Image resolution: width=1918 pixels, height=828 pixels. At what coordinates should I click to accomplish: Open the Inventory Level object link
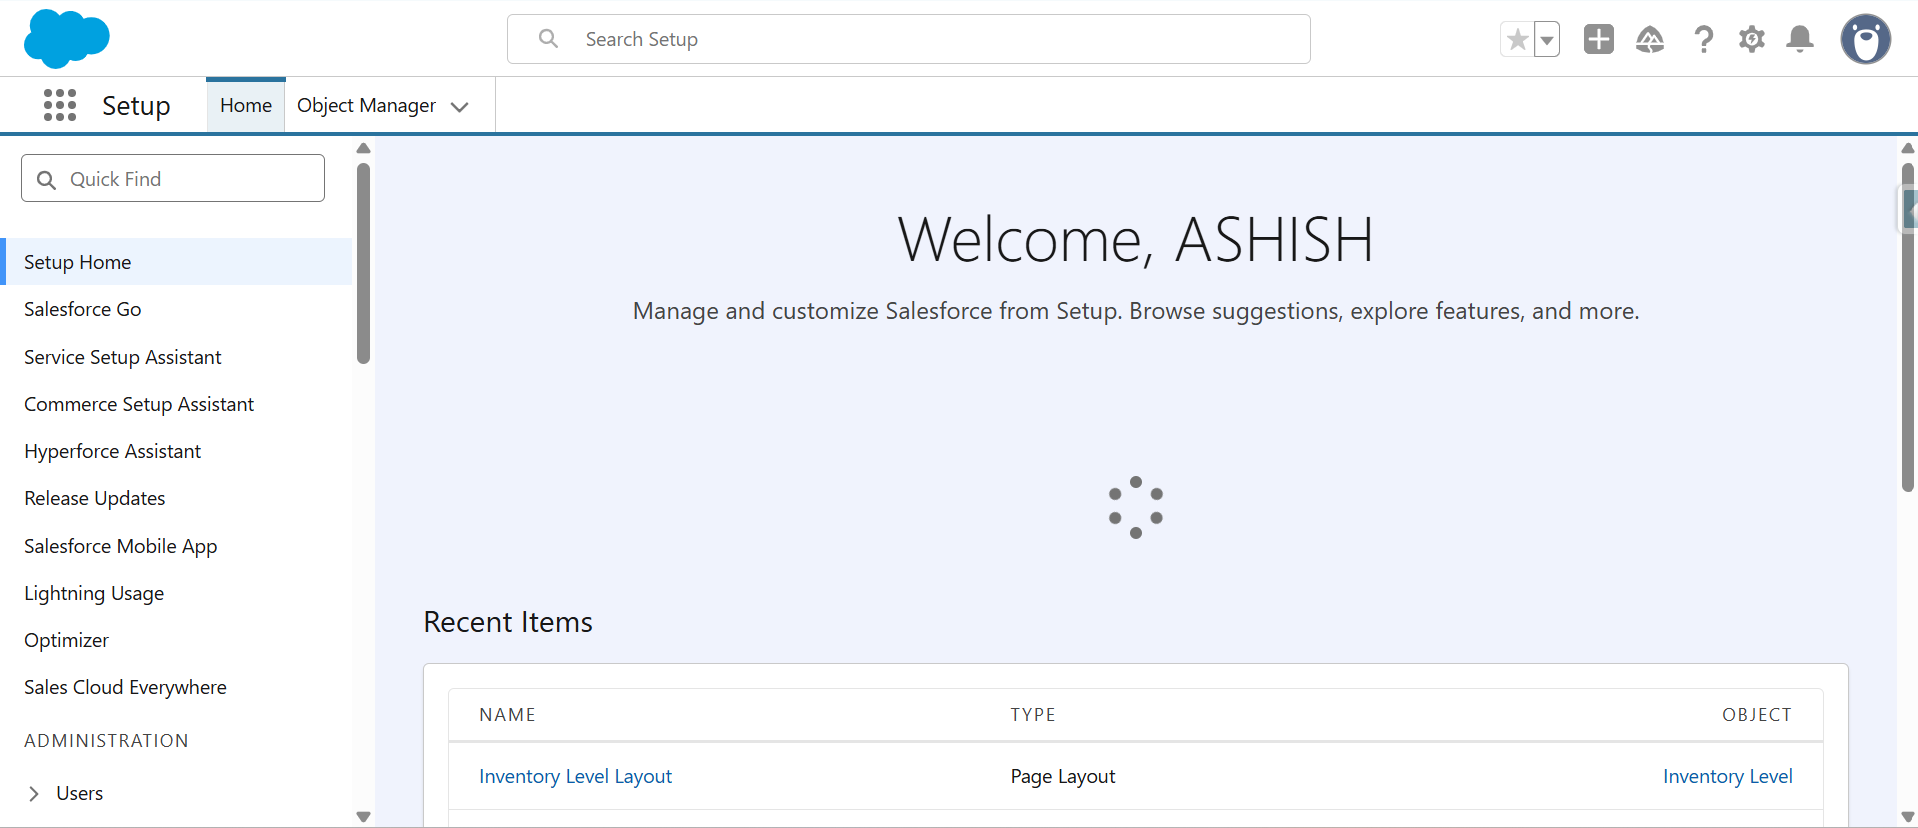pyautogui.click(x=1727, y=776)
